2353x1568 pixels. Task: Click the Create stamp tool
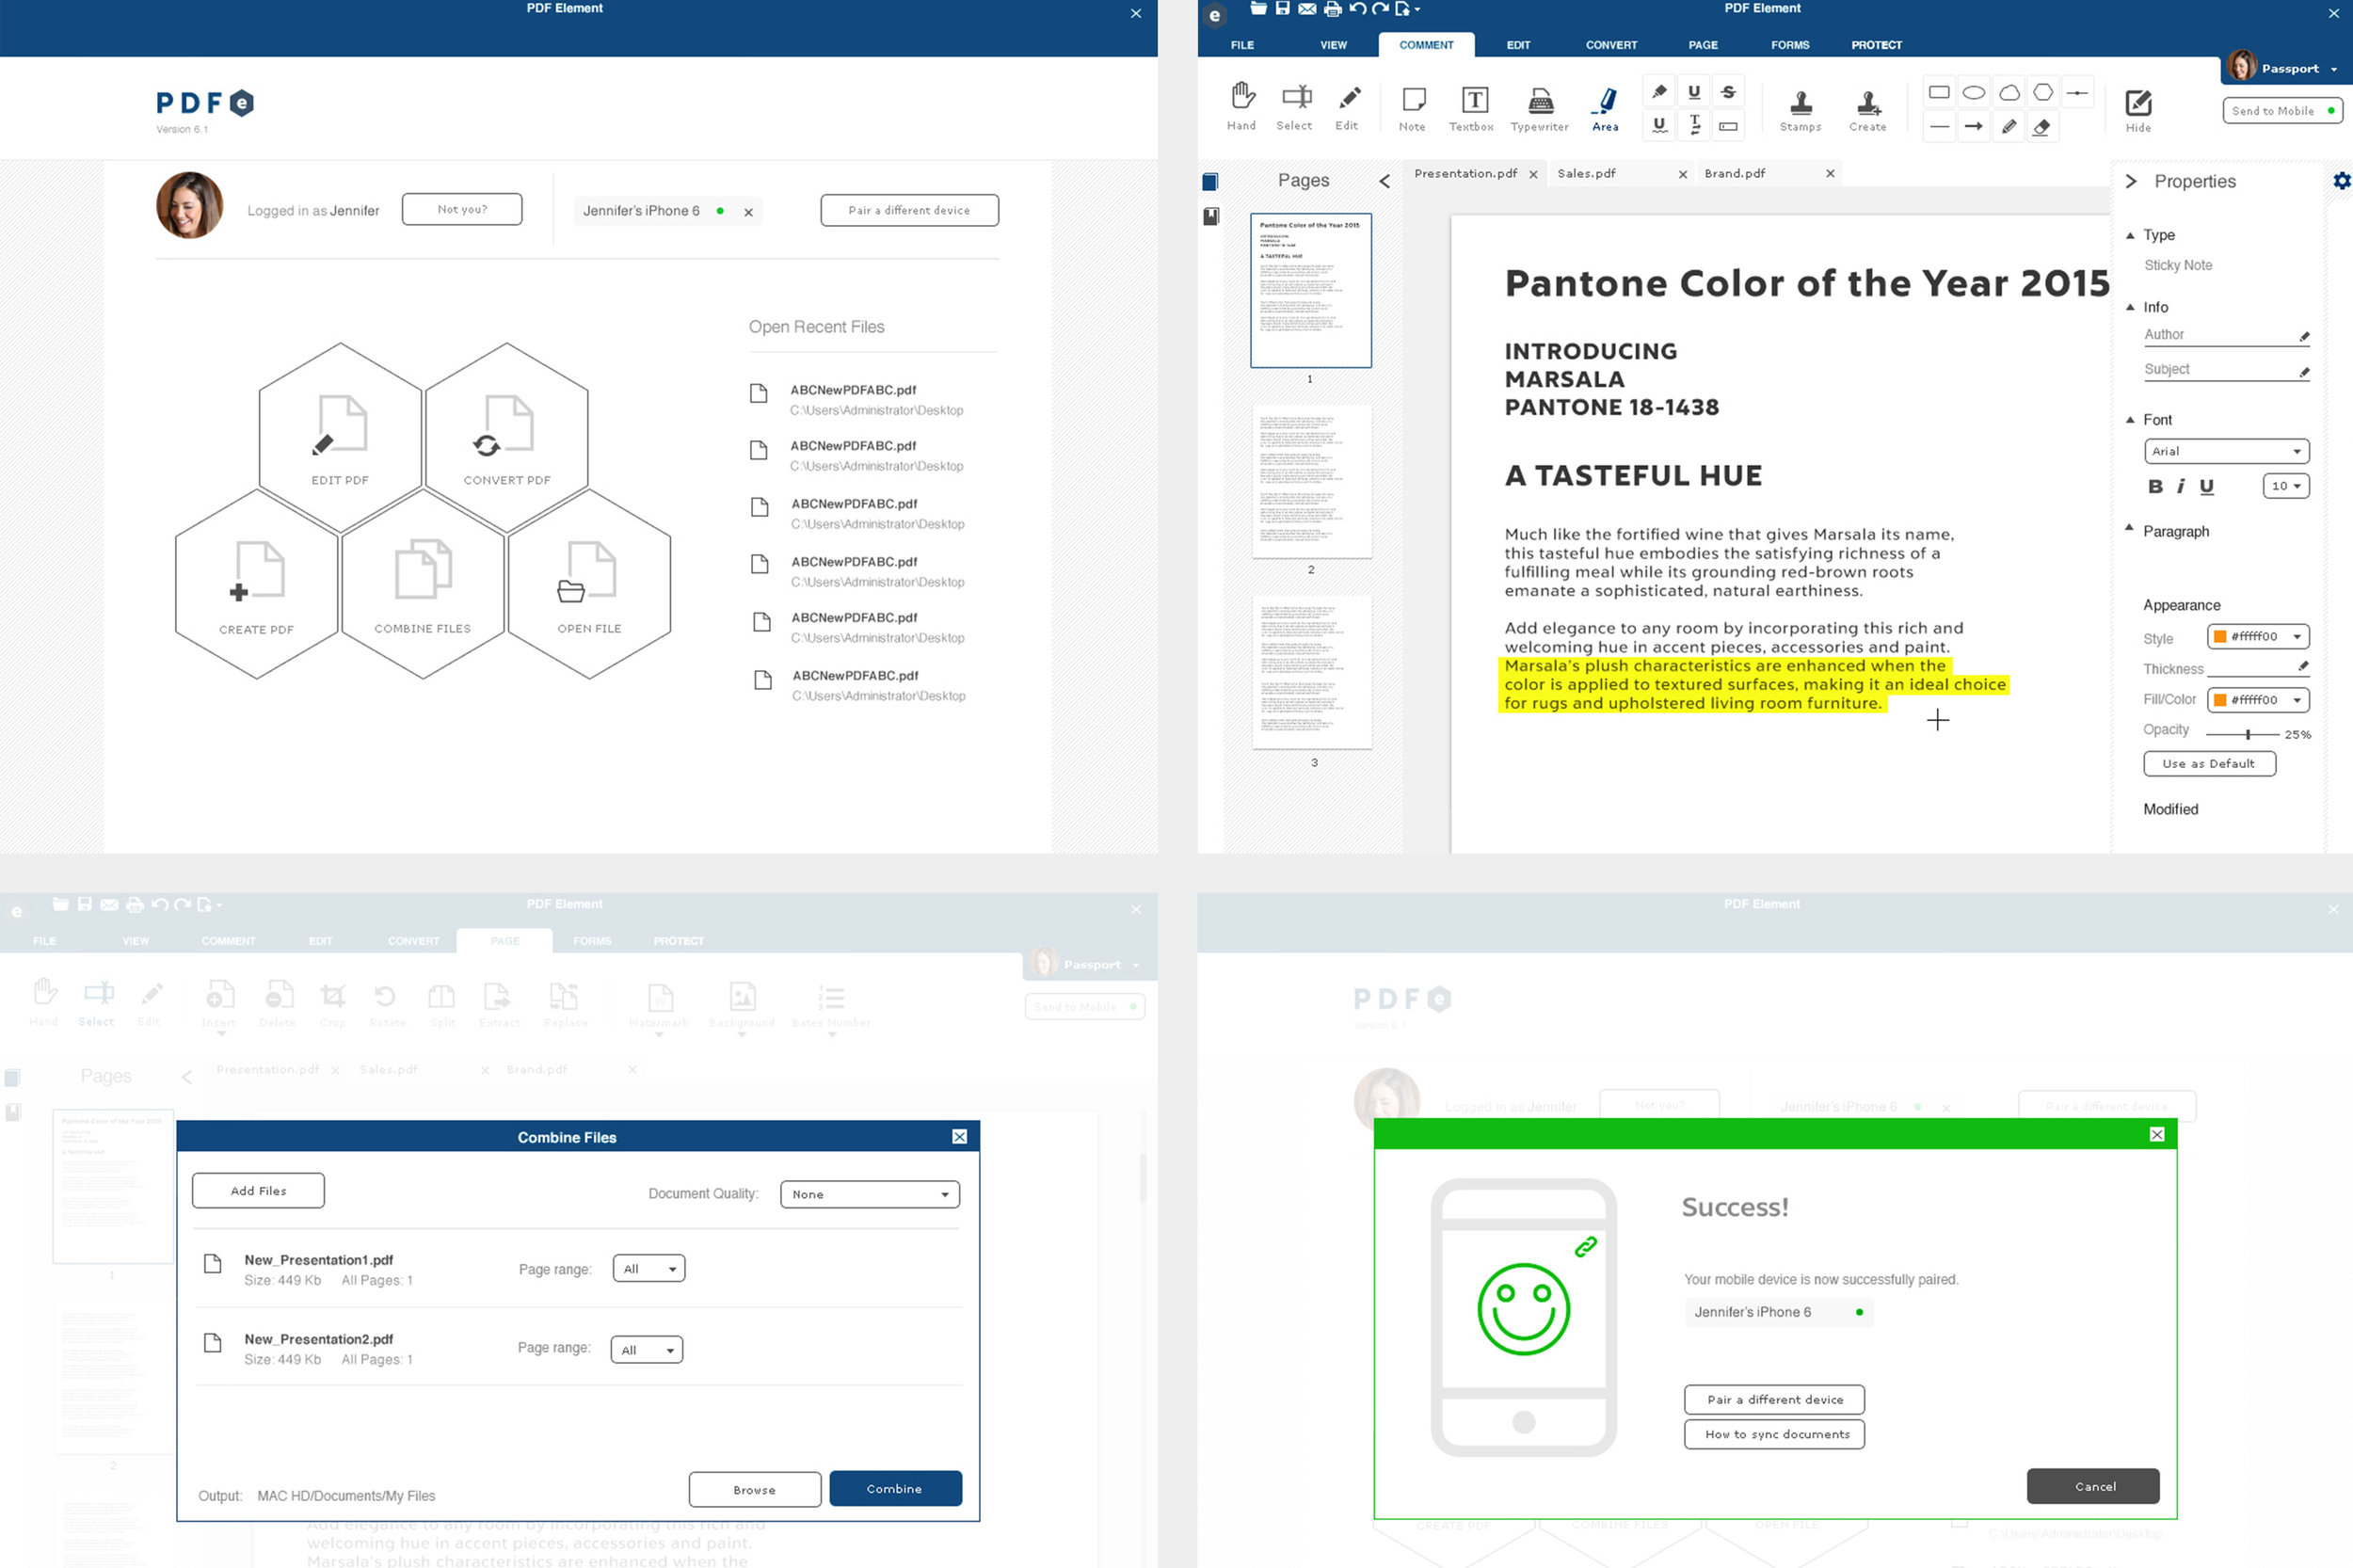click(1867, 110)
